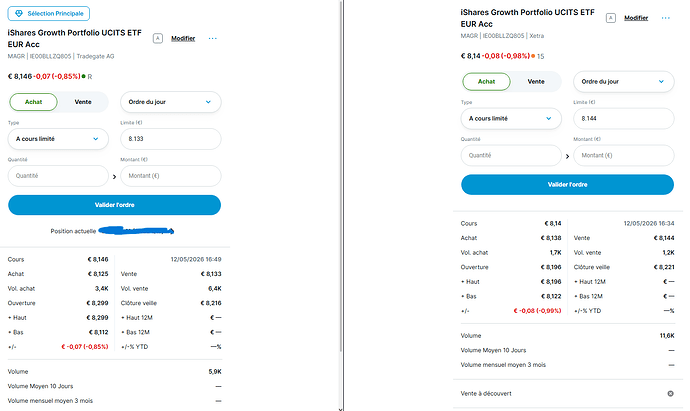The image size is (690, 411).
Task: Open three-dots menu in right Xetra panel
Action: pos(665,18)
